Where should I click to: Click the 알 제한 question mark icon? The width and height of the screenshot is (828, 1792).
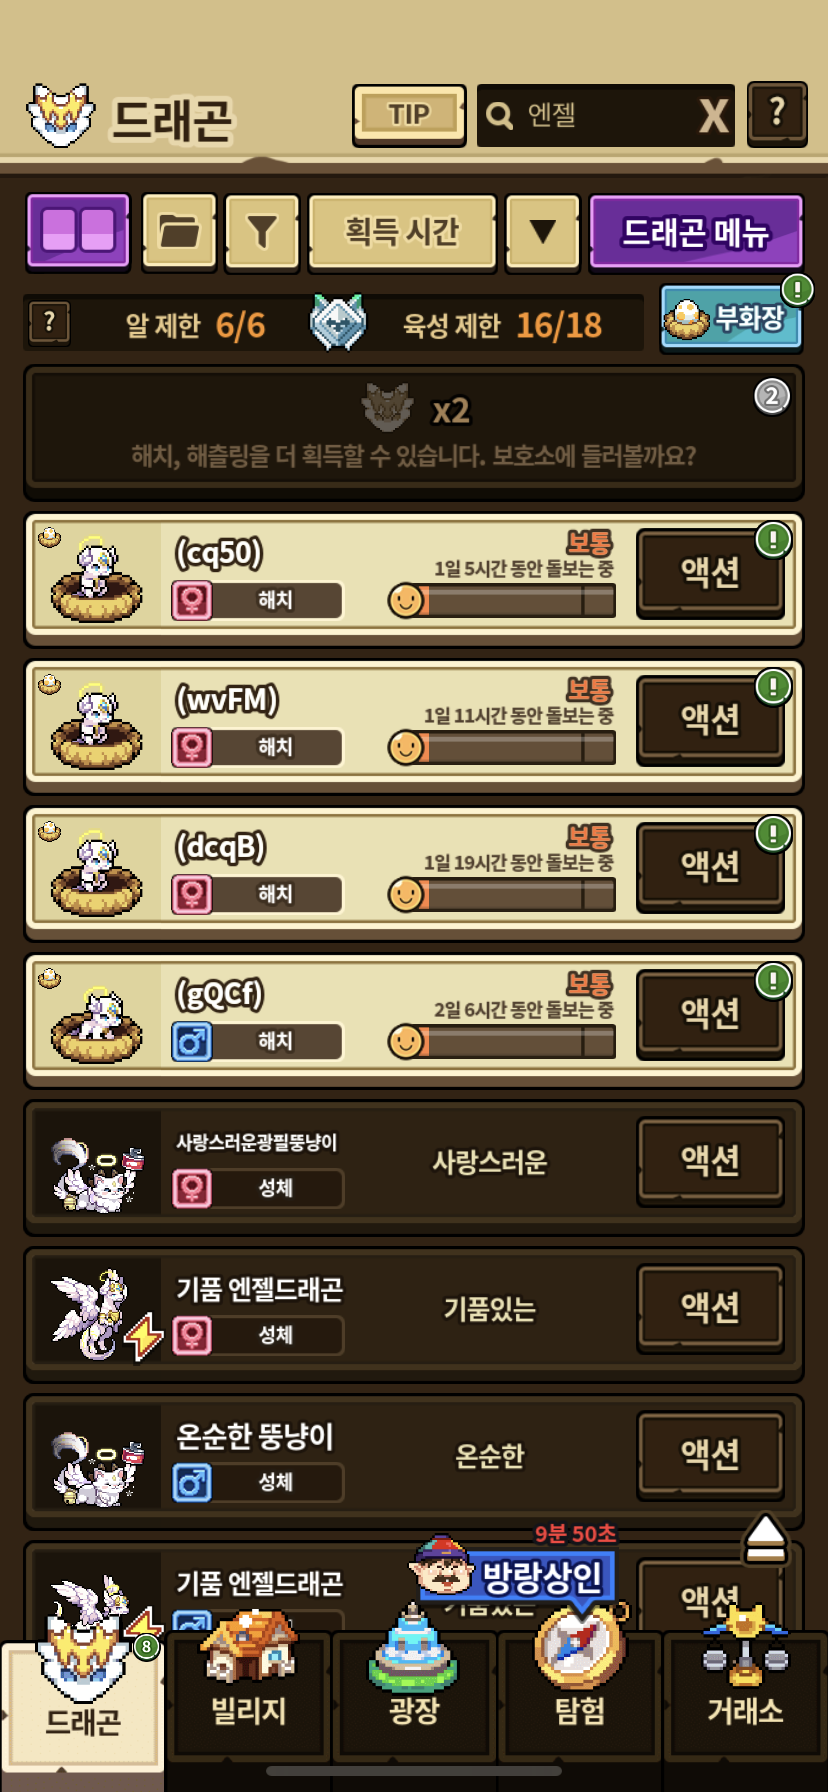49,323
